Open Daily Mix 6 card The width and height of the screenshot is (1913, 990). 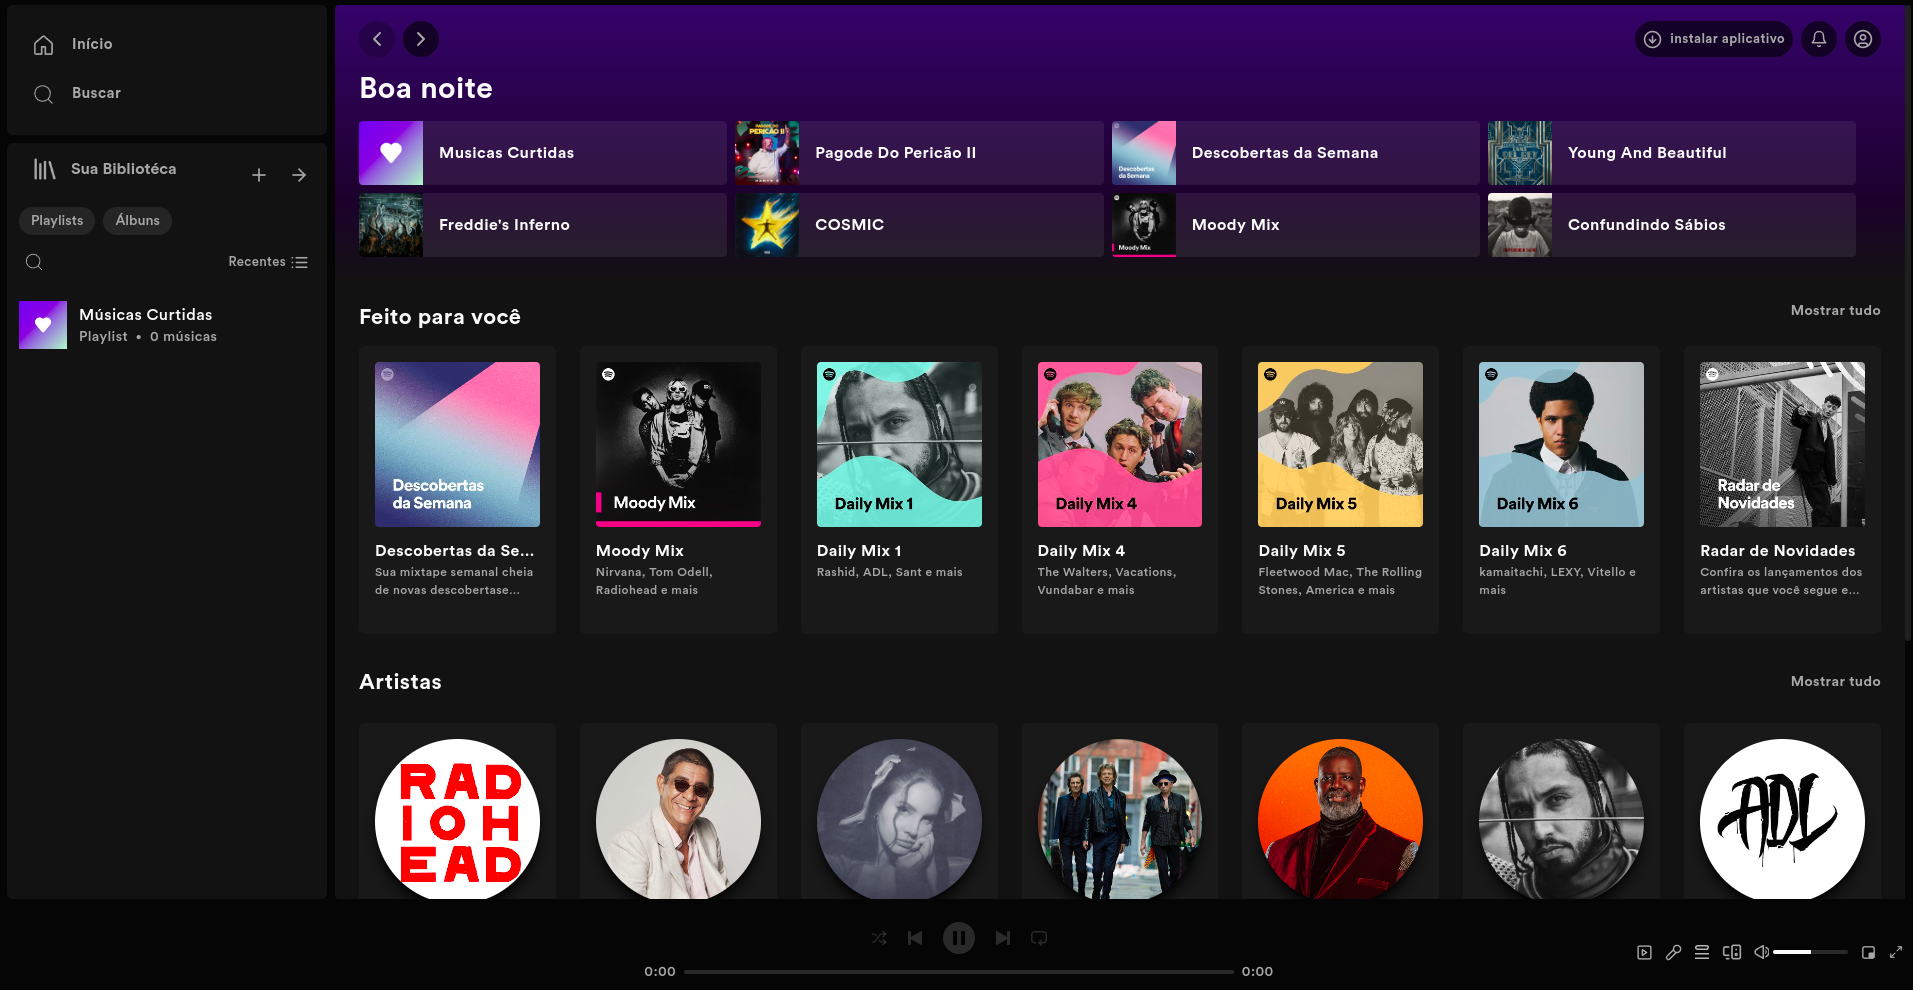pos(1561,490)
